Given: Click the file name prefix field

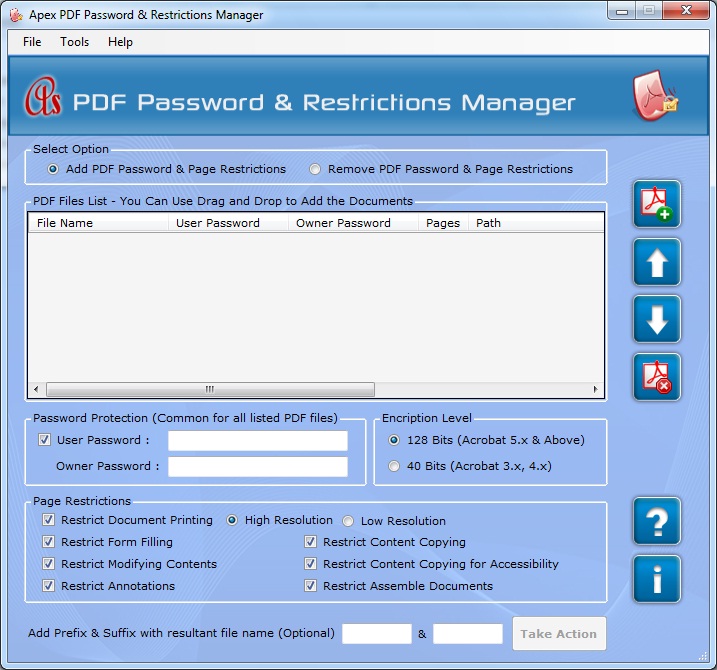Looking at the screenshot, I should (x=377, y=634).
